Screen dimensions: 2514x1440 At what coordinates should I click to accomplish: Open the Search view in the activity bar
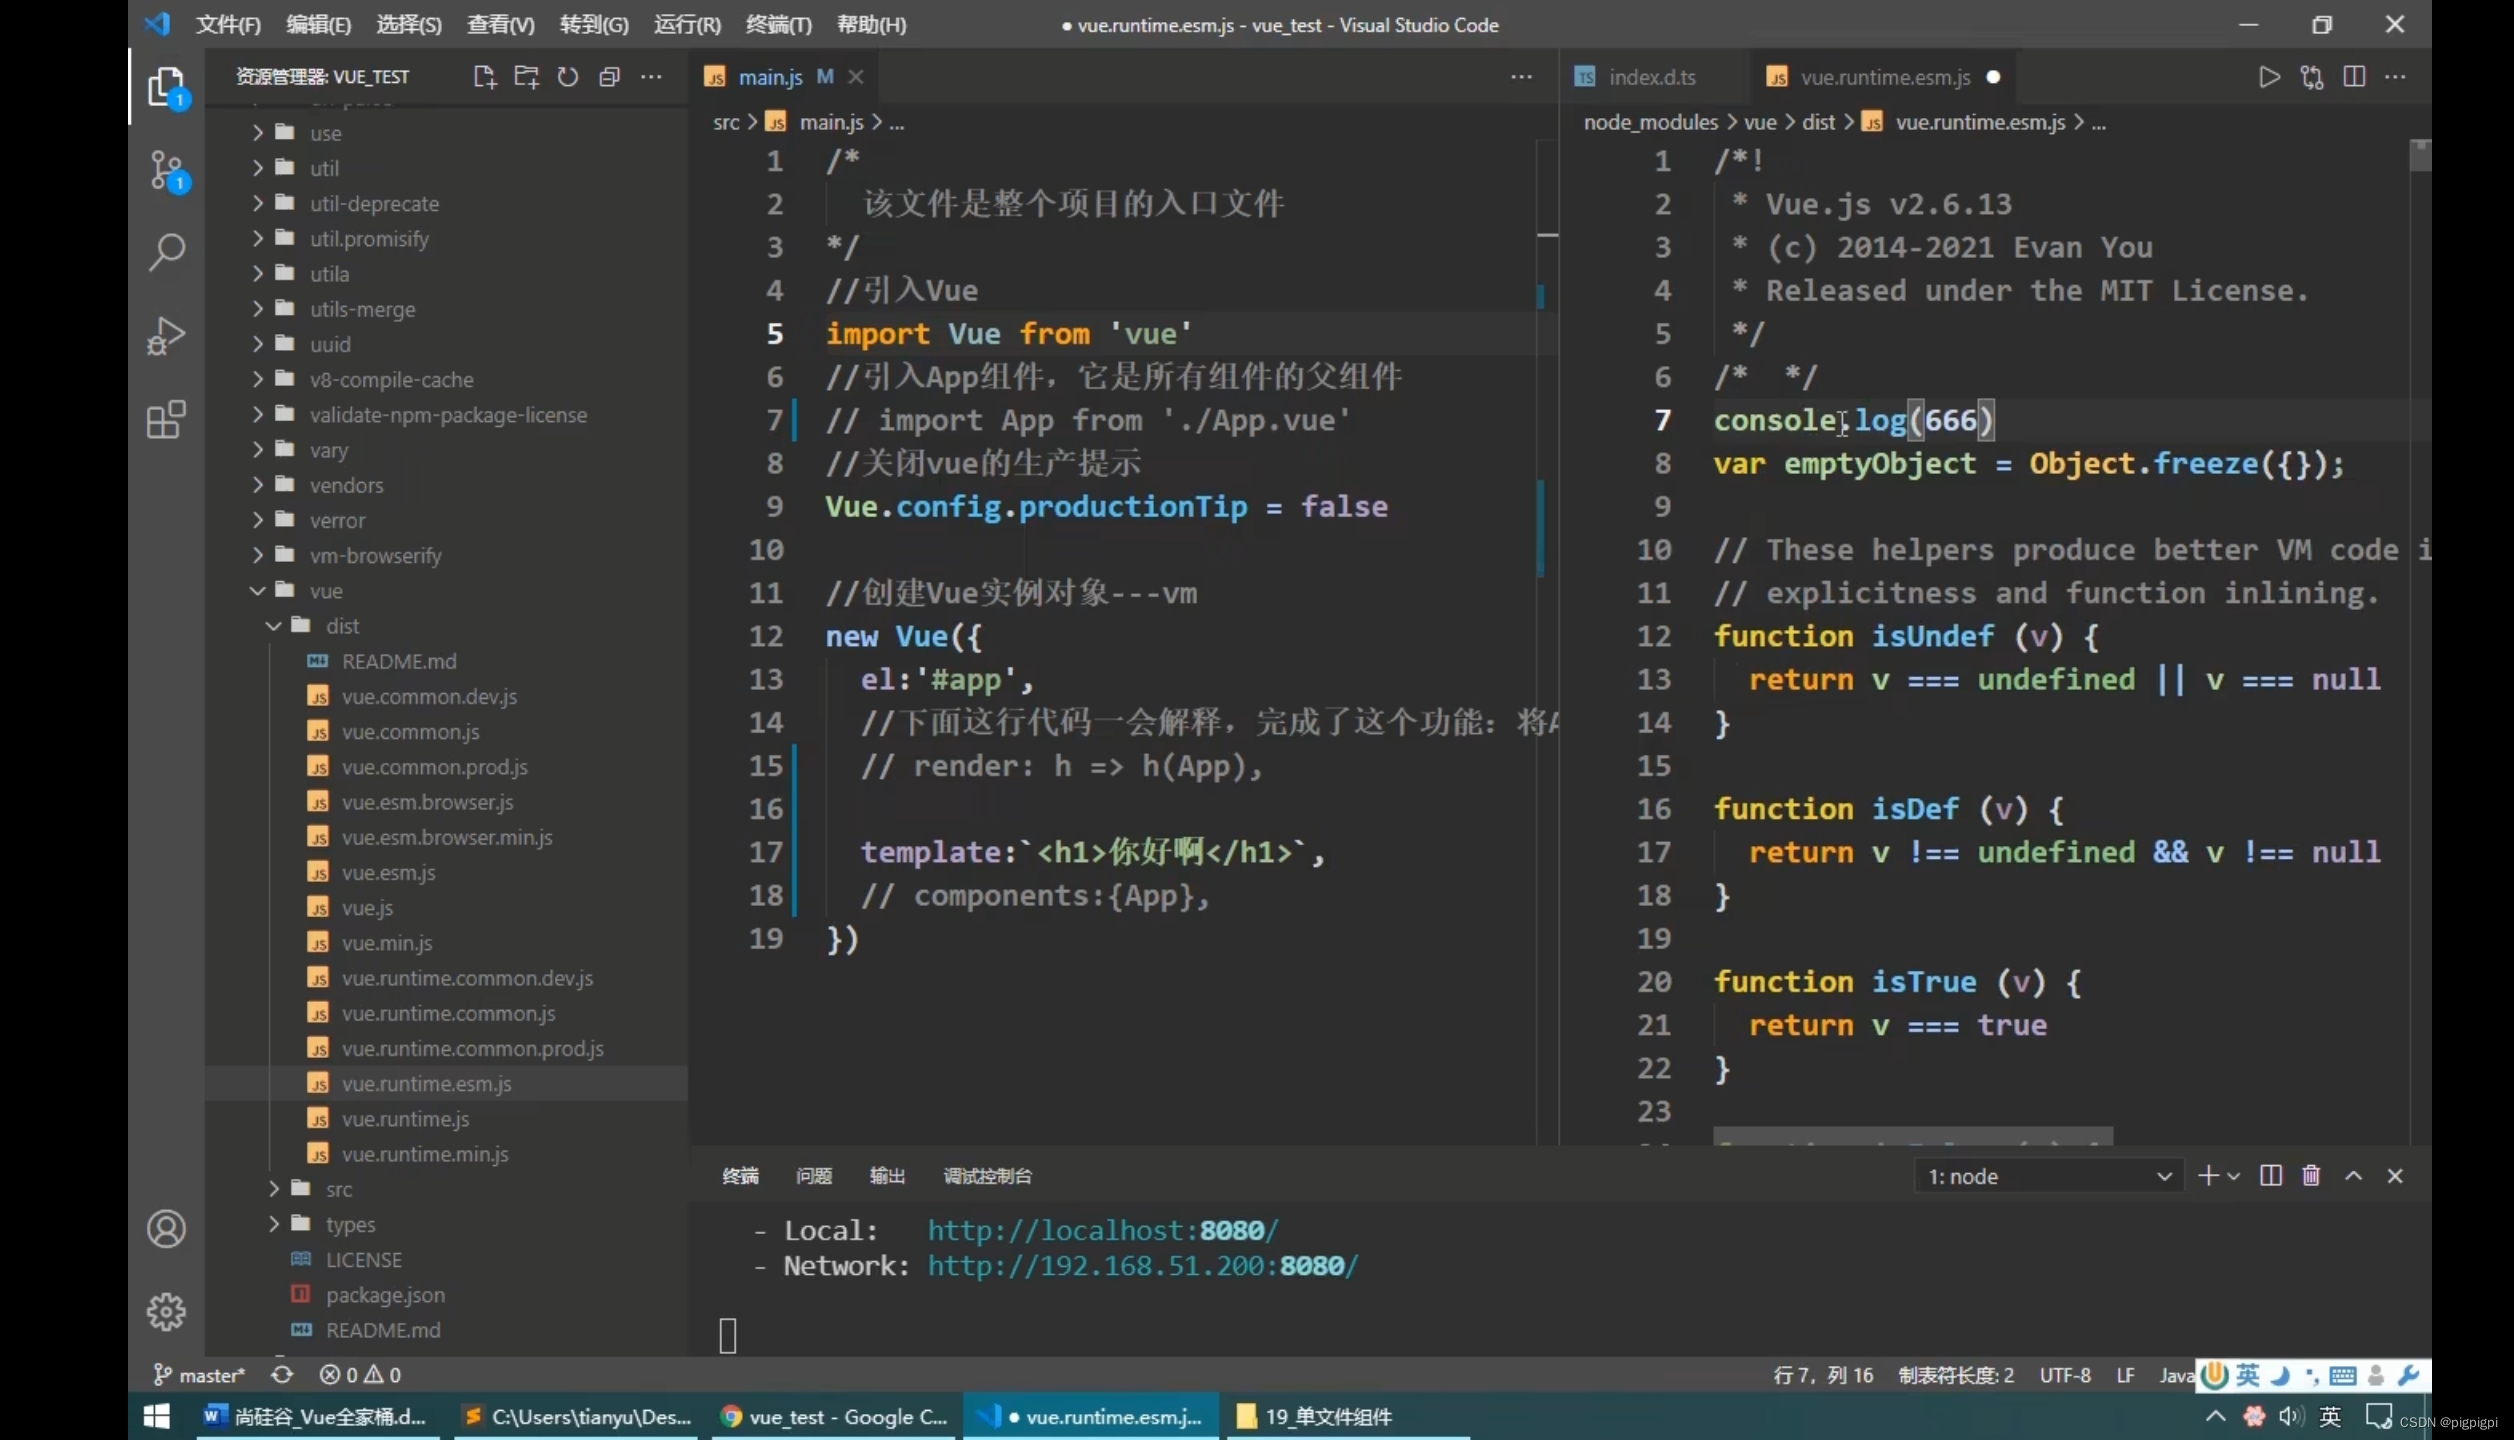tap(166, 252)
